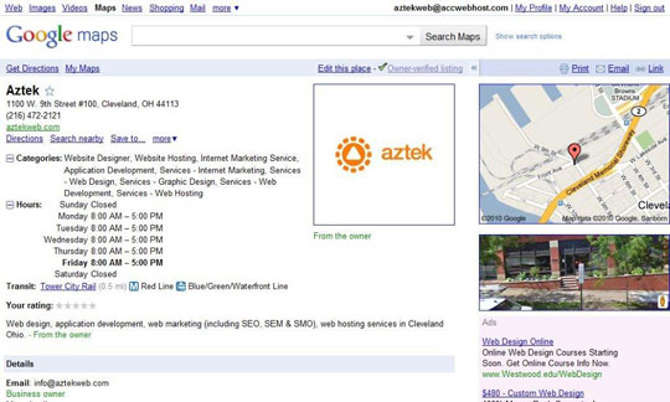Expand the listing's more options menu
Image resolution: width=670 pixels, height=402 pixels.
click(165, 138)
